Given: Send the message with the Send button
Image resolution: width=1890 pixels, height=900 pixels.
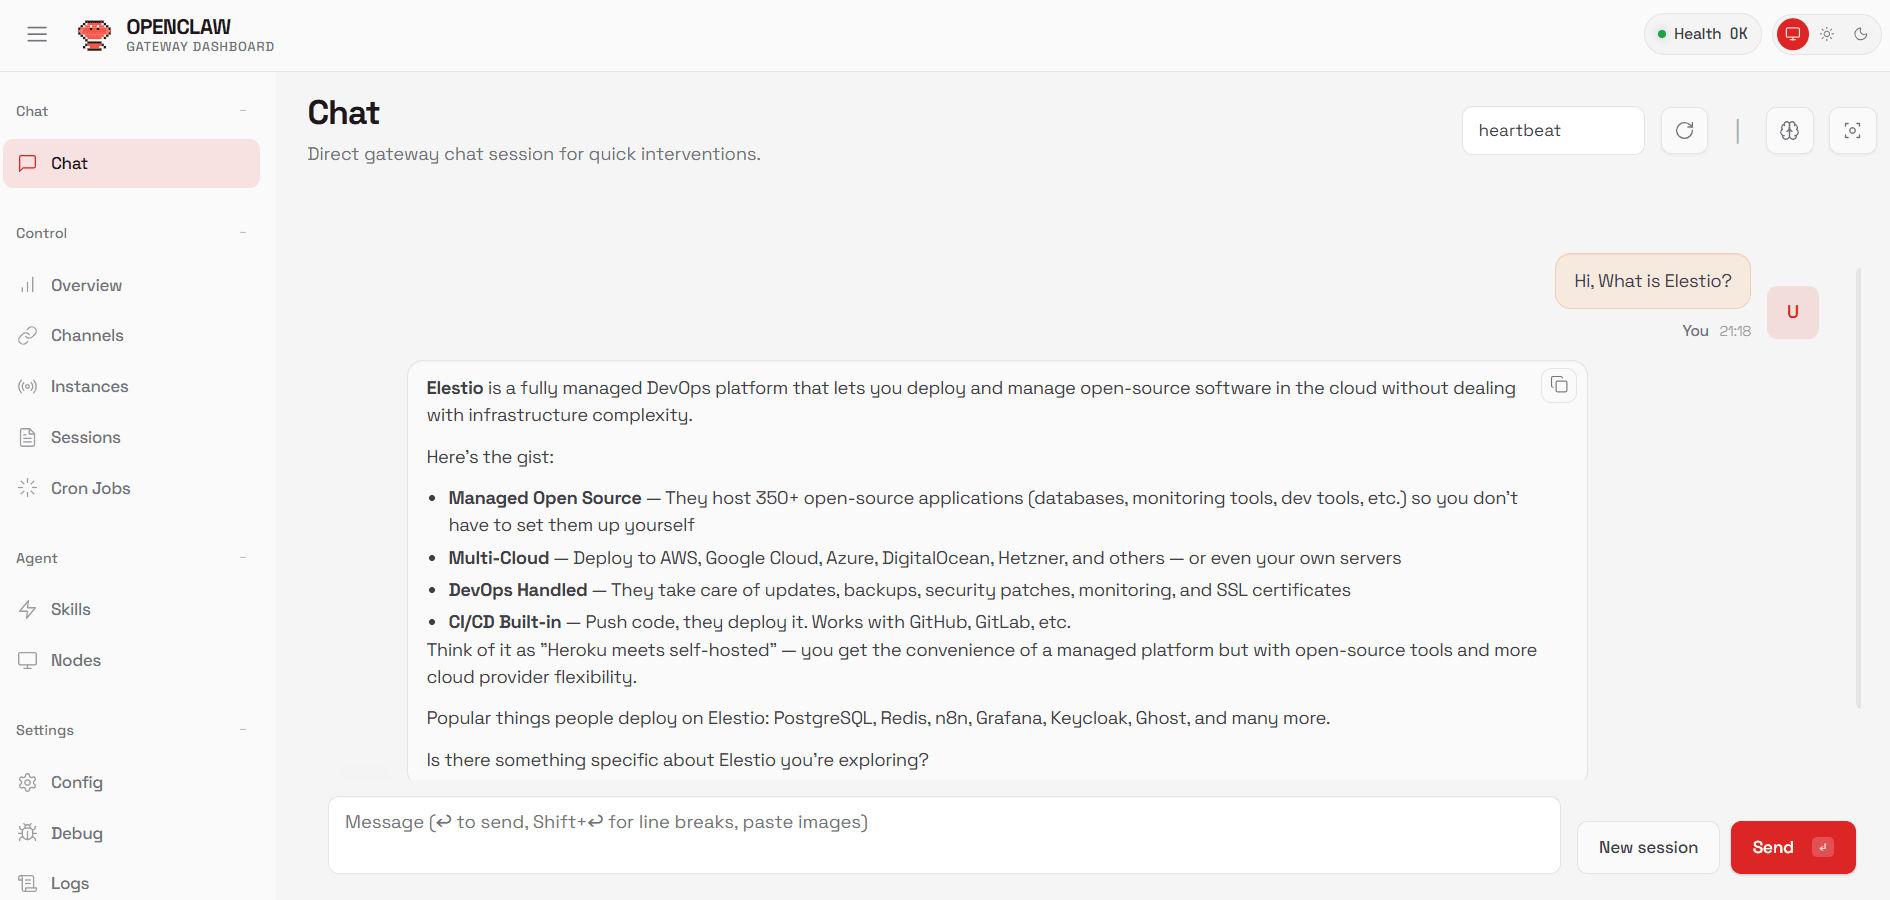Looking at the screenshot, I should (x=1791, y=847).
